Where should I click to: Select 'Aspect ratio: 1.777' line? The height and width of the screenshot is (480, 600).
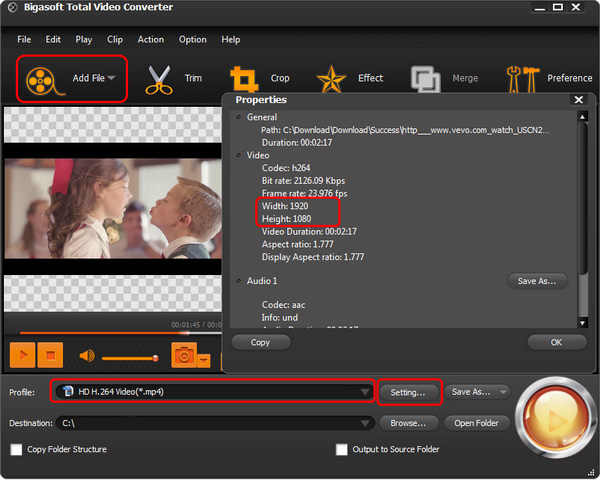pyautogui.click(x=298, y=244)
